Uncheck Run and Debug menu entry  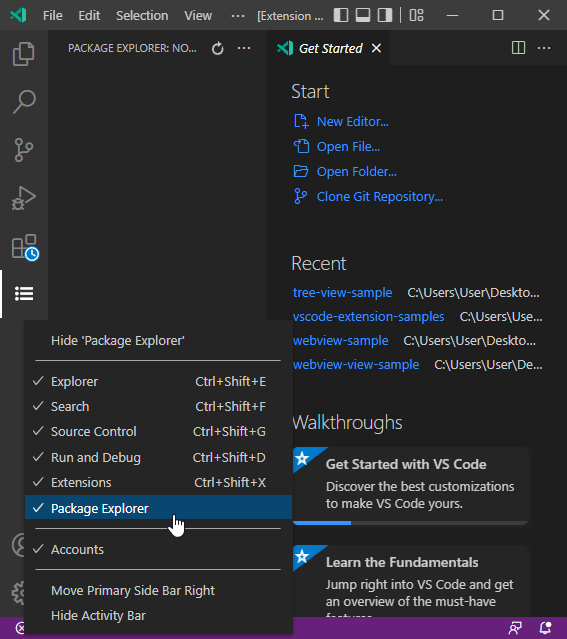tap(158, 457)
